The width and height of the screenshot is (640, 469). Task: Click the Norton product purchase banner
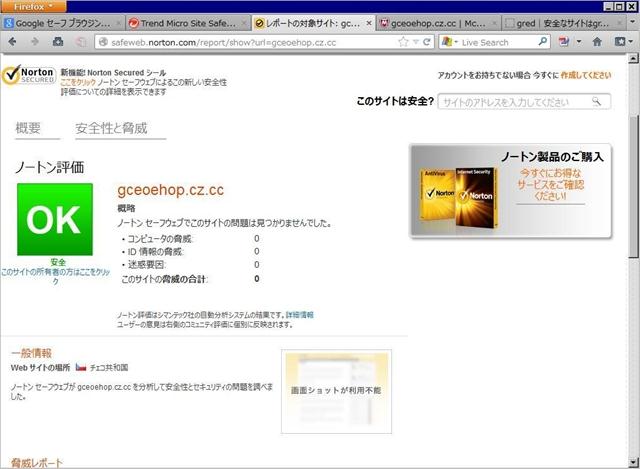pyautogui.click(x=510, y=191)
